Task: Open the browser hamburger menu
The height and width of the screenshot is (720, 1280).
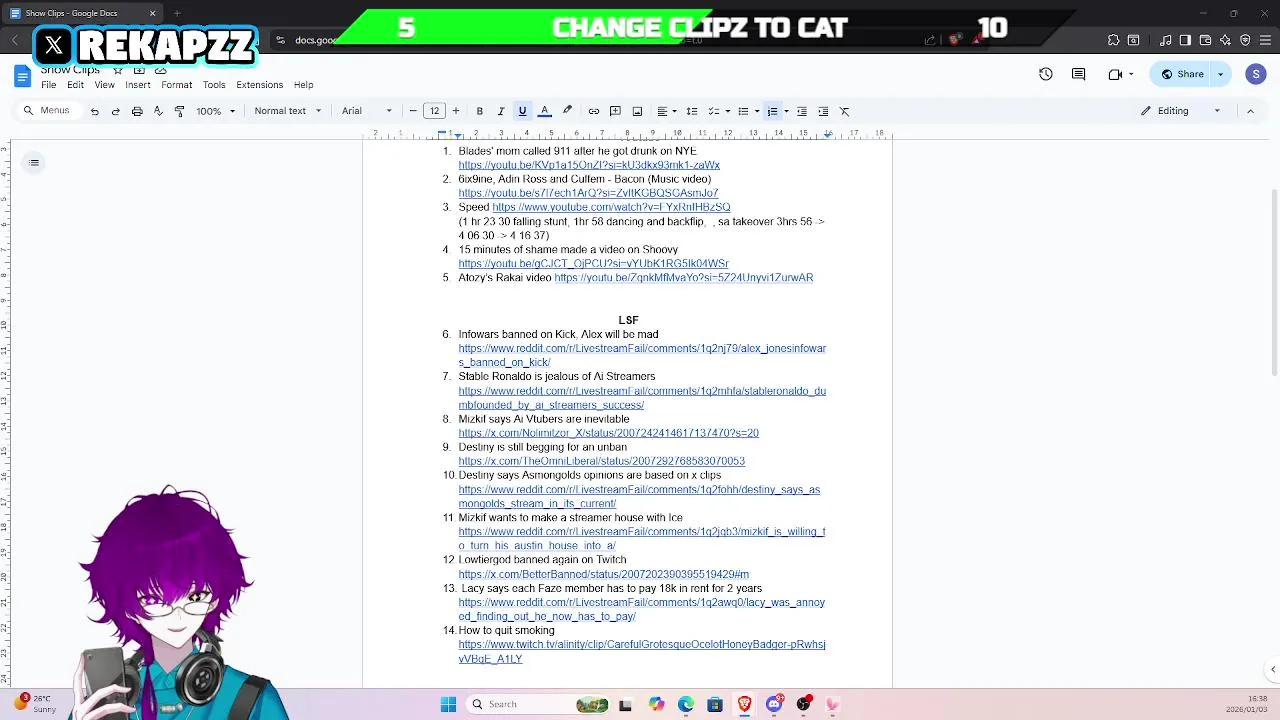Action: tap(1265, 40)
